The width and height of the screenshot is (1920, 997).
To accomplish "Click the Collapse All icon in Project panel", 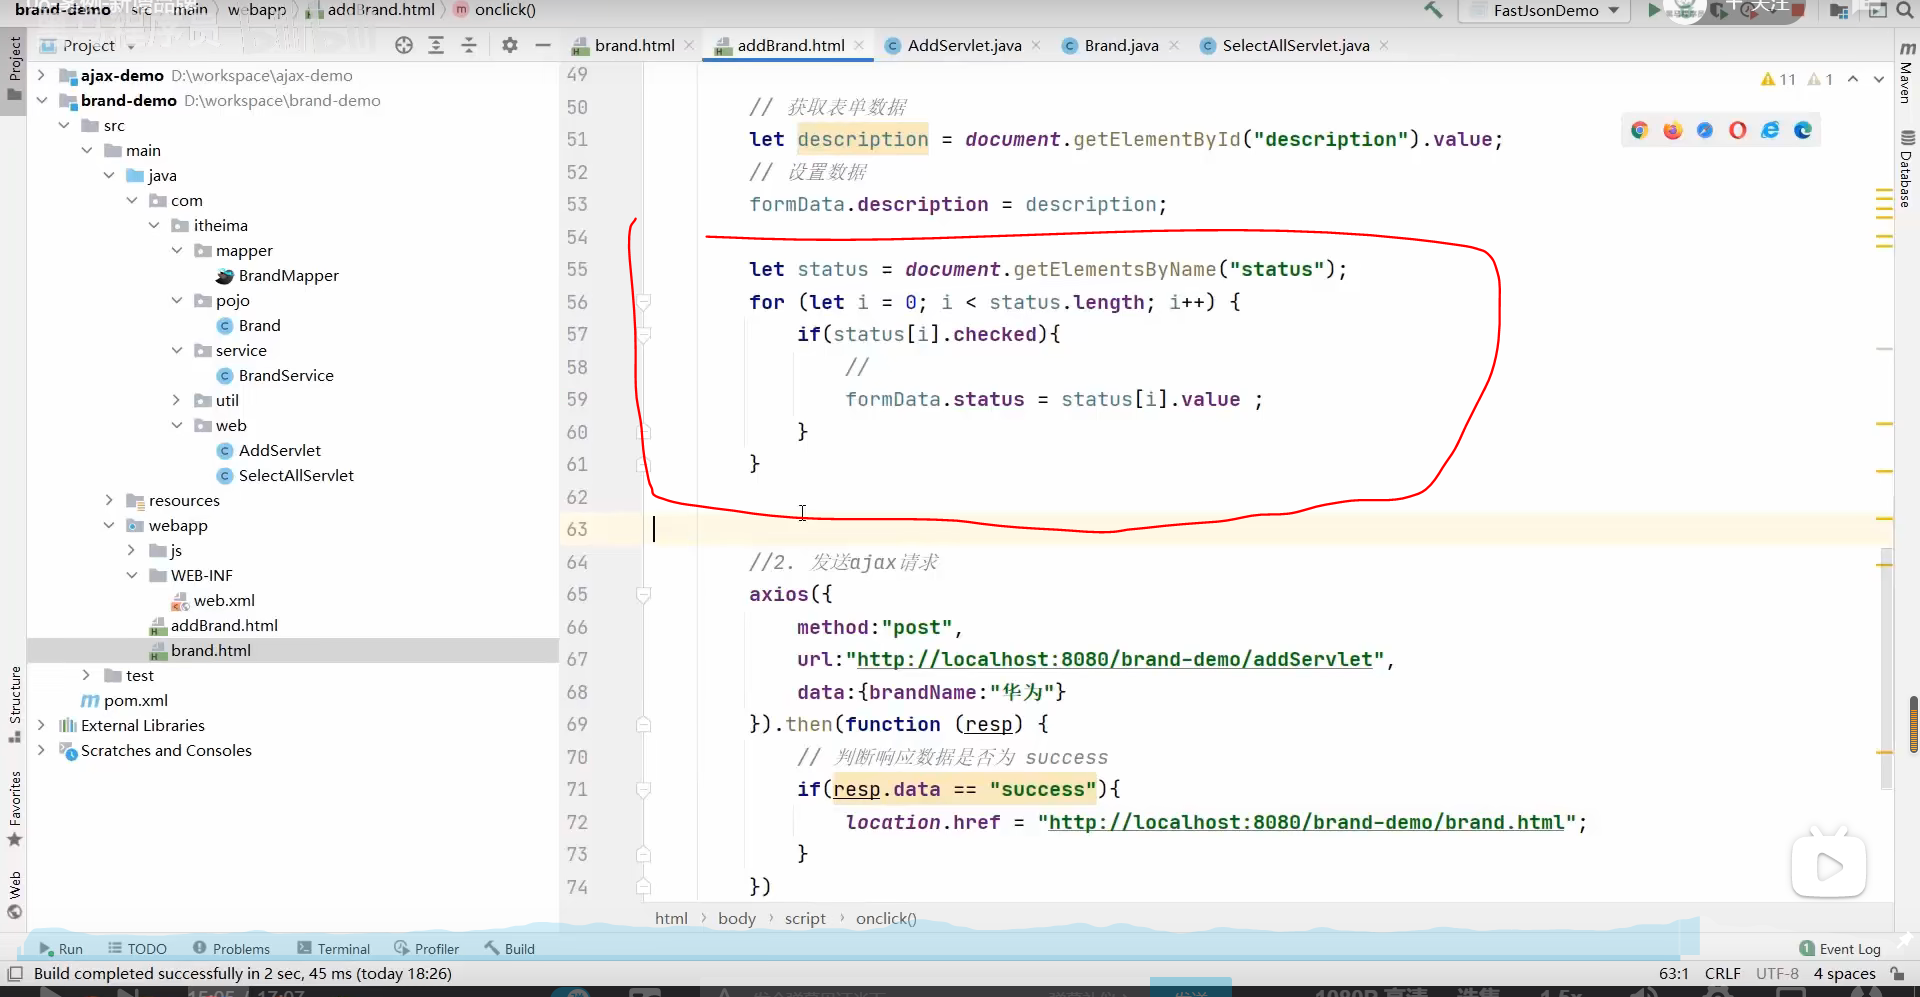I will click(x=469, y=45).
